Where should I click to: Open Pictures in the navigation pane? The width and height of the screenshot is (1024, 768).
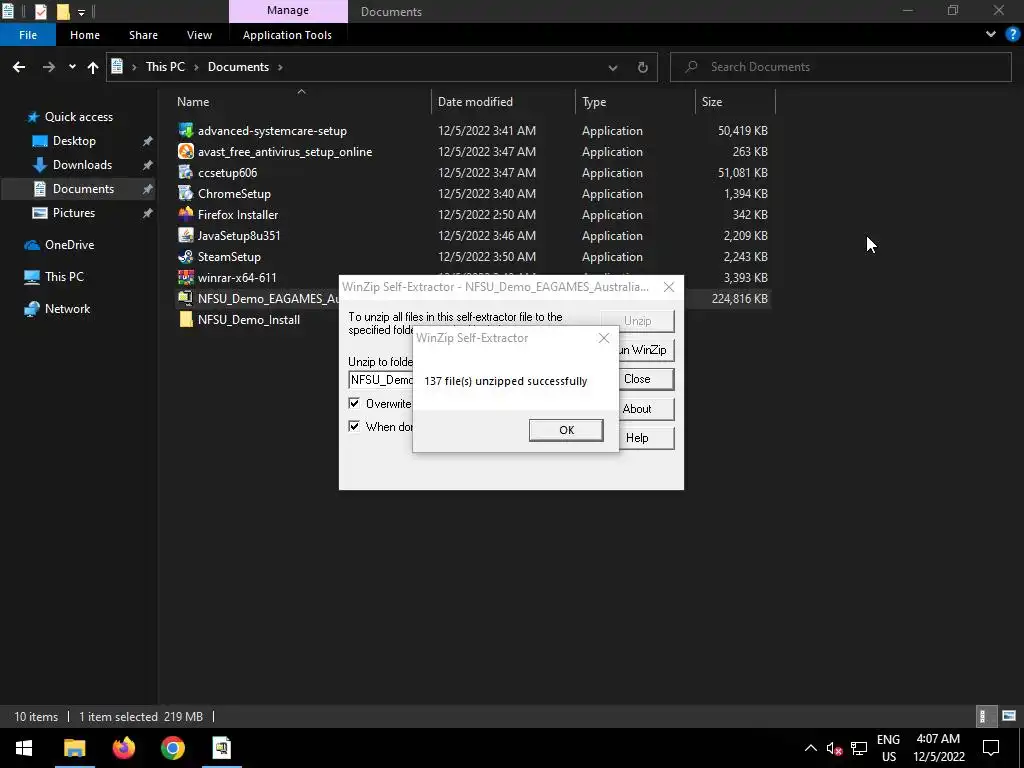click(x=74, y=213)
